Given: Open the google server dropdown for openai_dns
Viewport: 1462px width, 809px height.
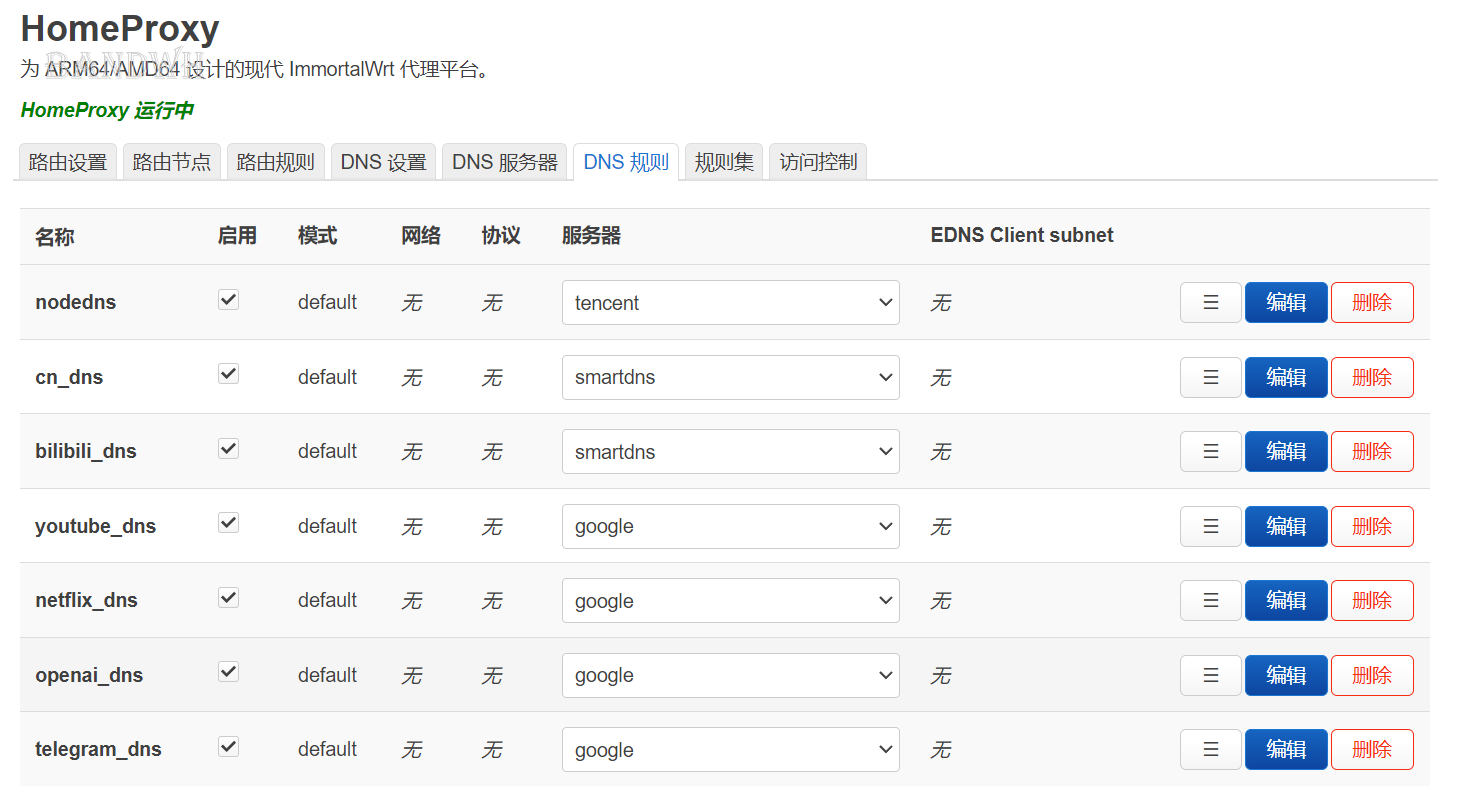Looking at the screenshot, I should tap(730, 675).
